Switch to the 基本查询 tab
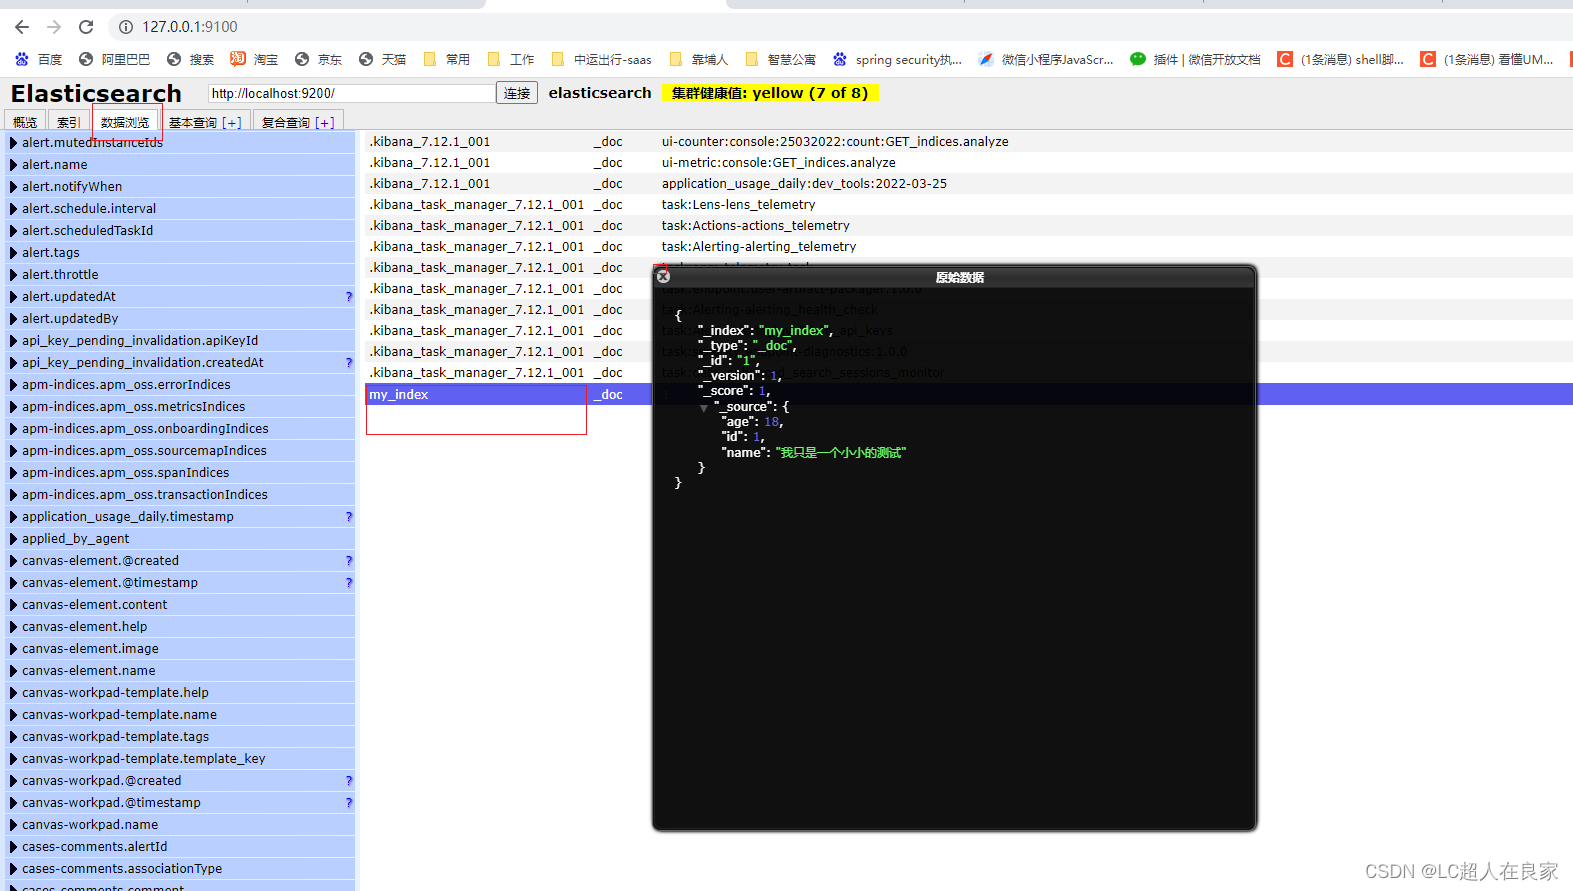Image resolution: width=1573 pixels, height=891 pixels. (x=192, y=122)
